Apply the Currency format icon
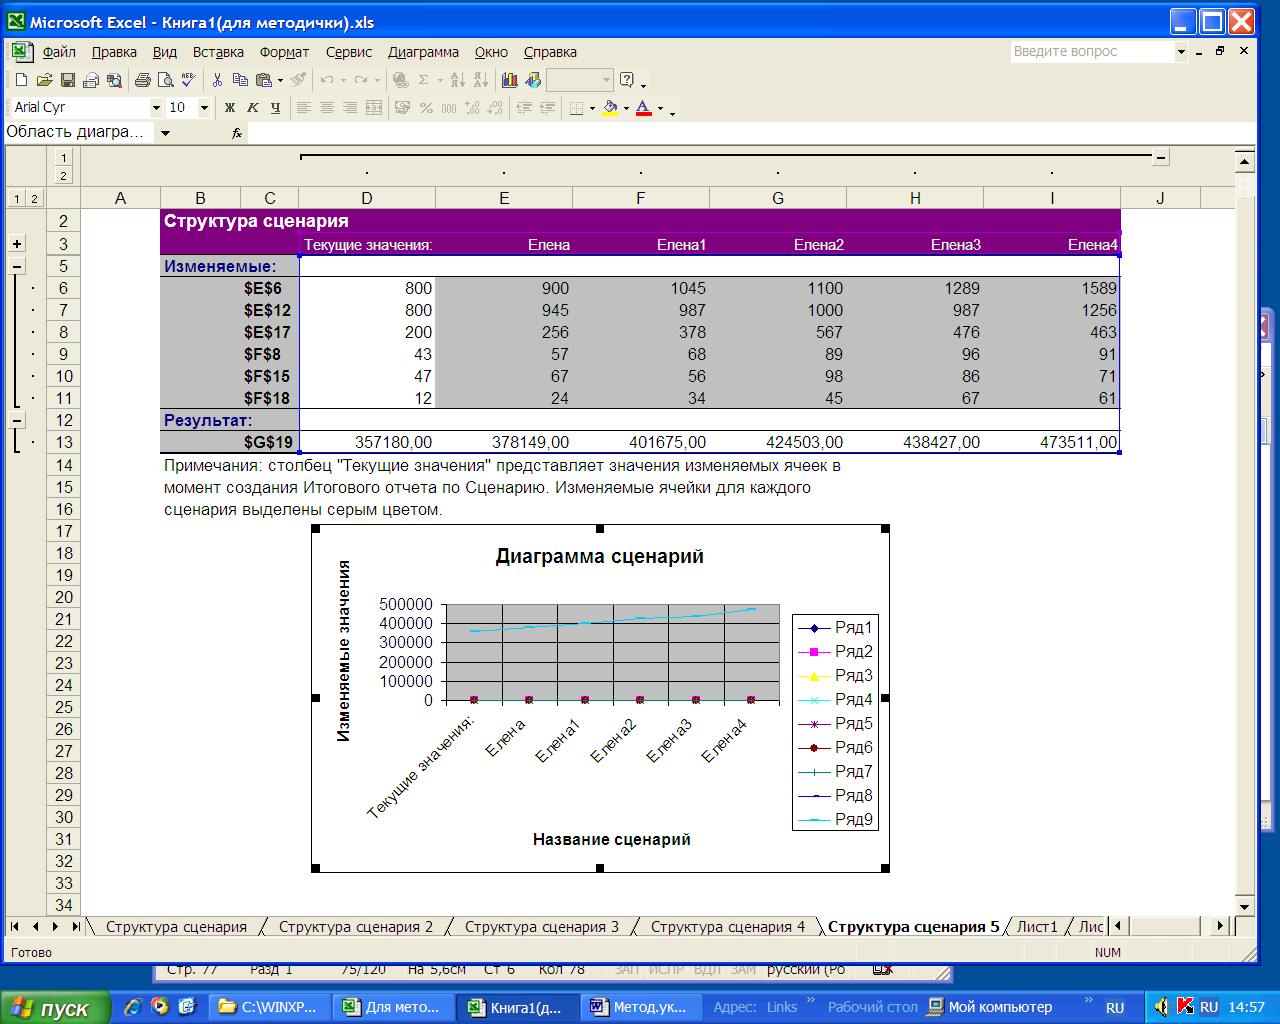 coord(402,108)
